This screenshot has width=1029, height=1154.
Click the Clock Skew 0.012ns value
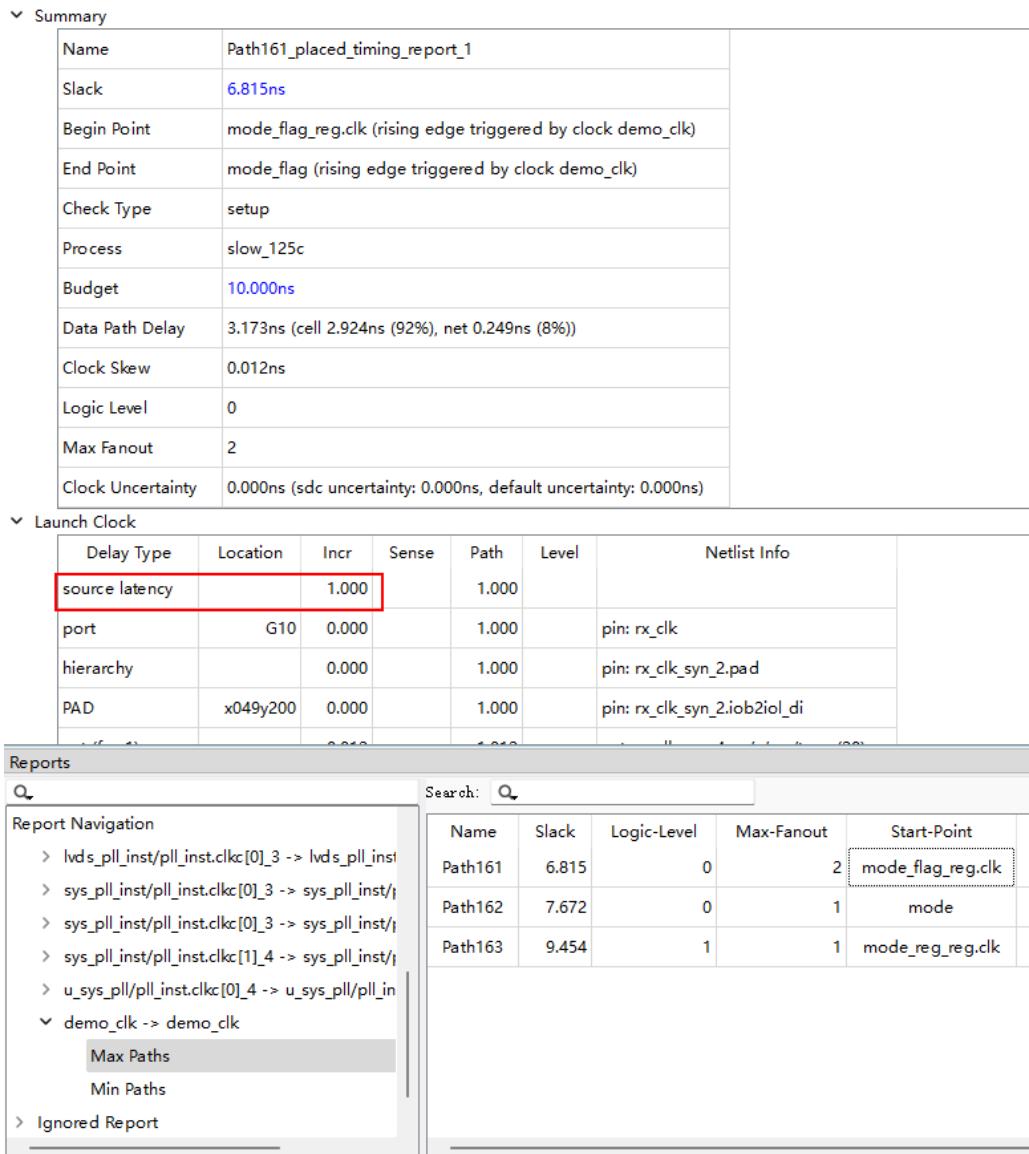pyautogui.click(x=255, y=368)
